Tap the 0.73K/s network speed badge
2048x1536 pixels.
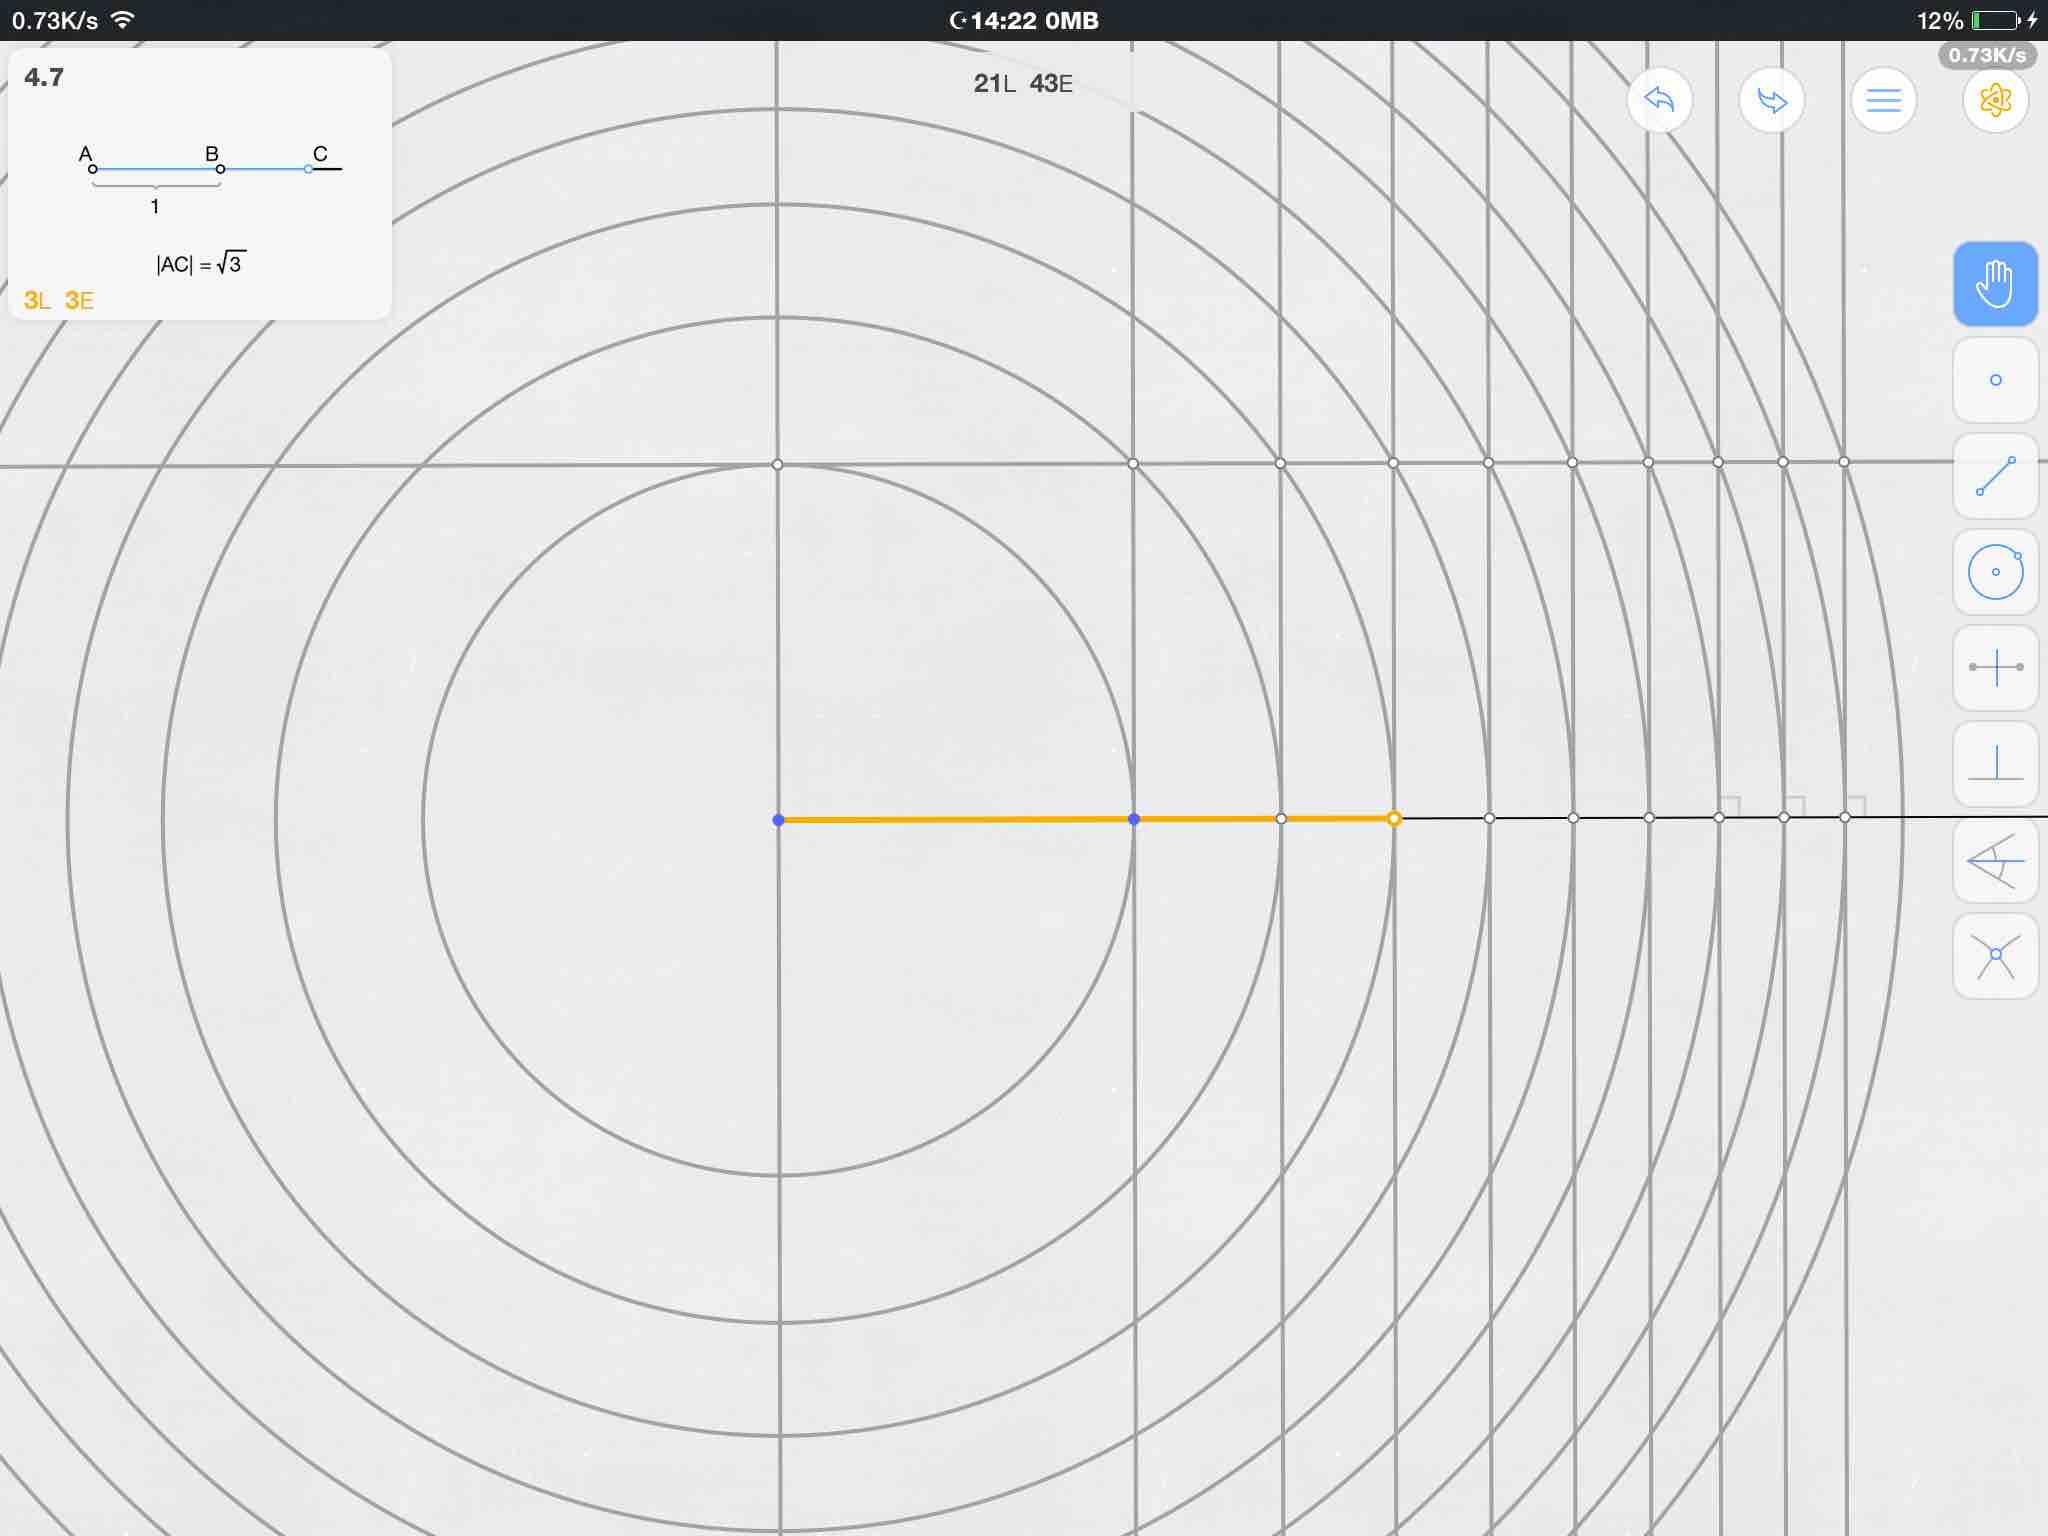pos(1987,55)
